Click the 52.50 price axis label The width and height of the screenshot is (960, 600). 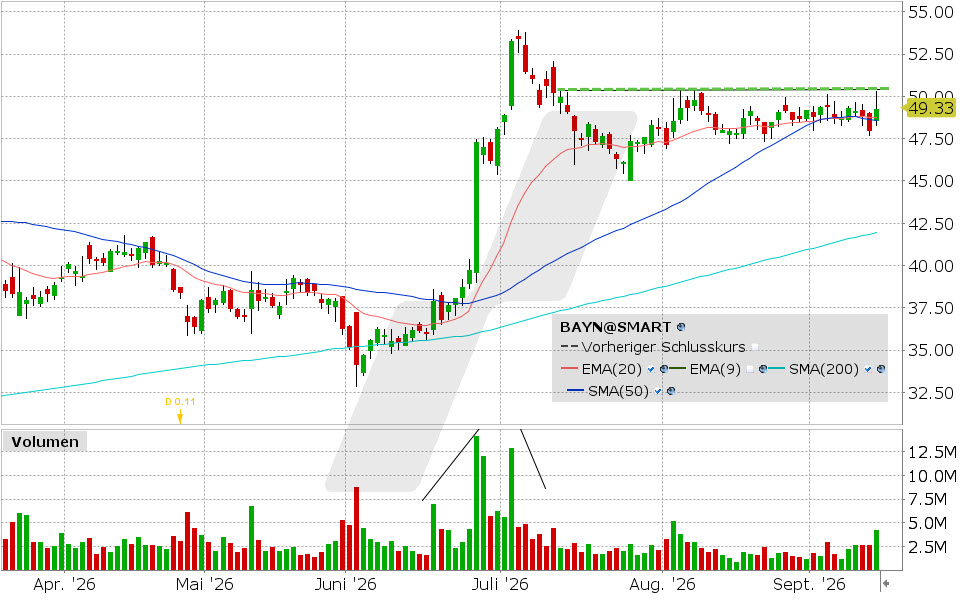931,54
